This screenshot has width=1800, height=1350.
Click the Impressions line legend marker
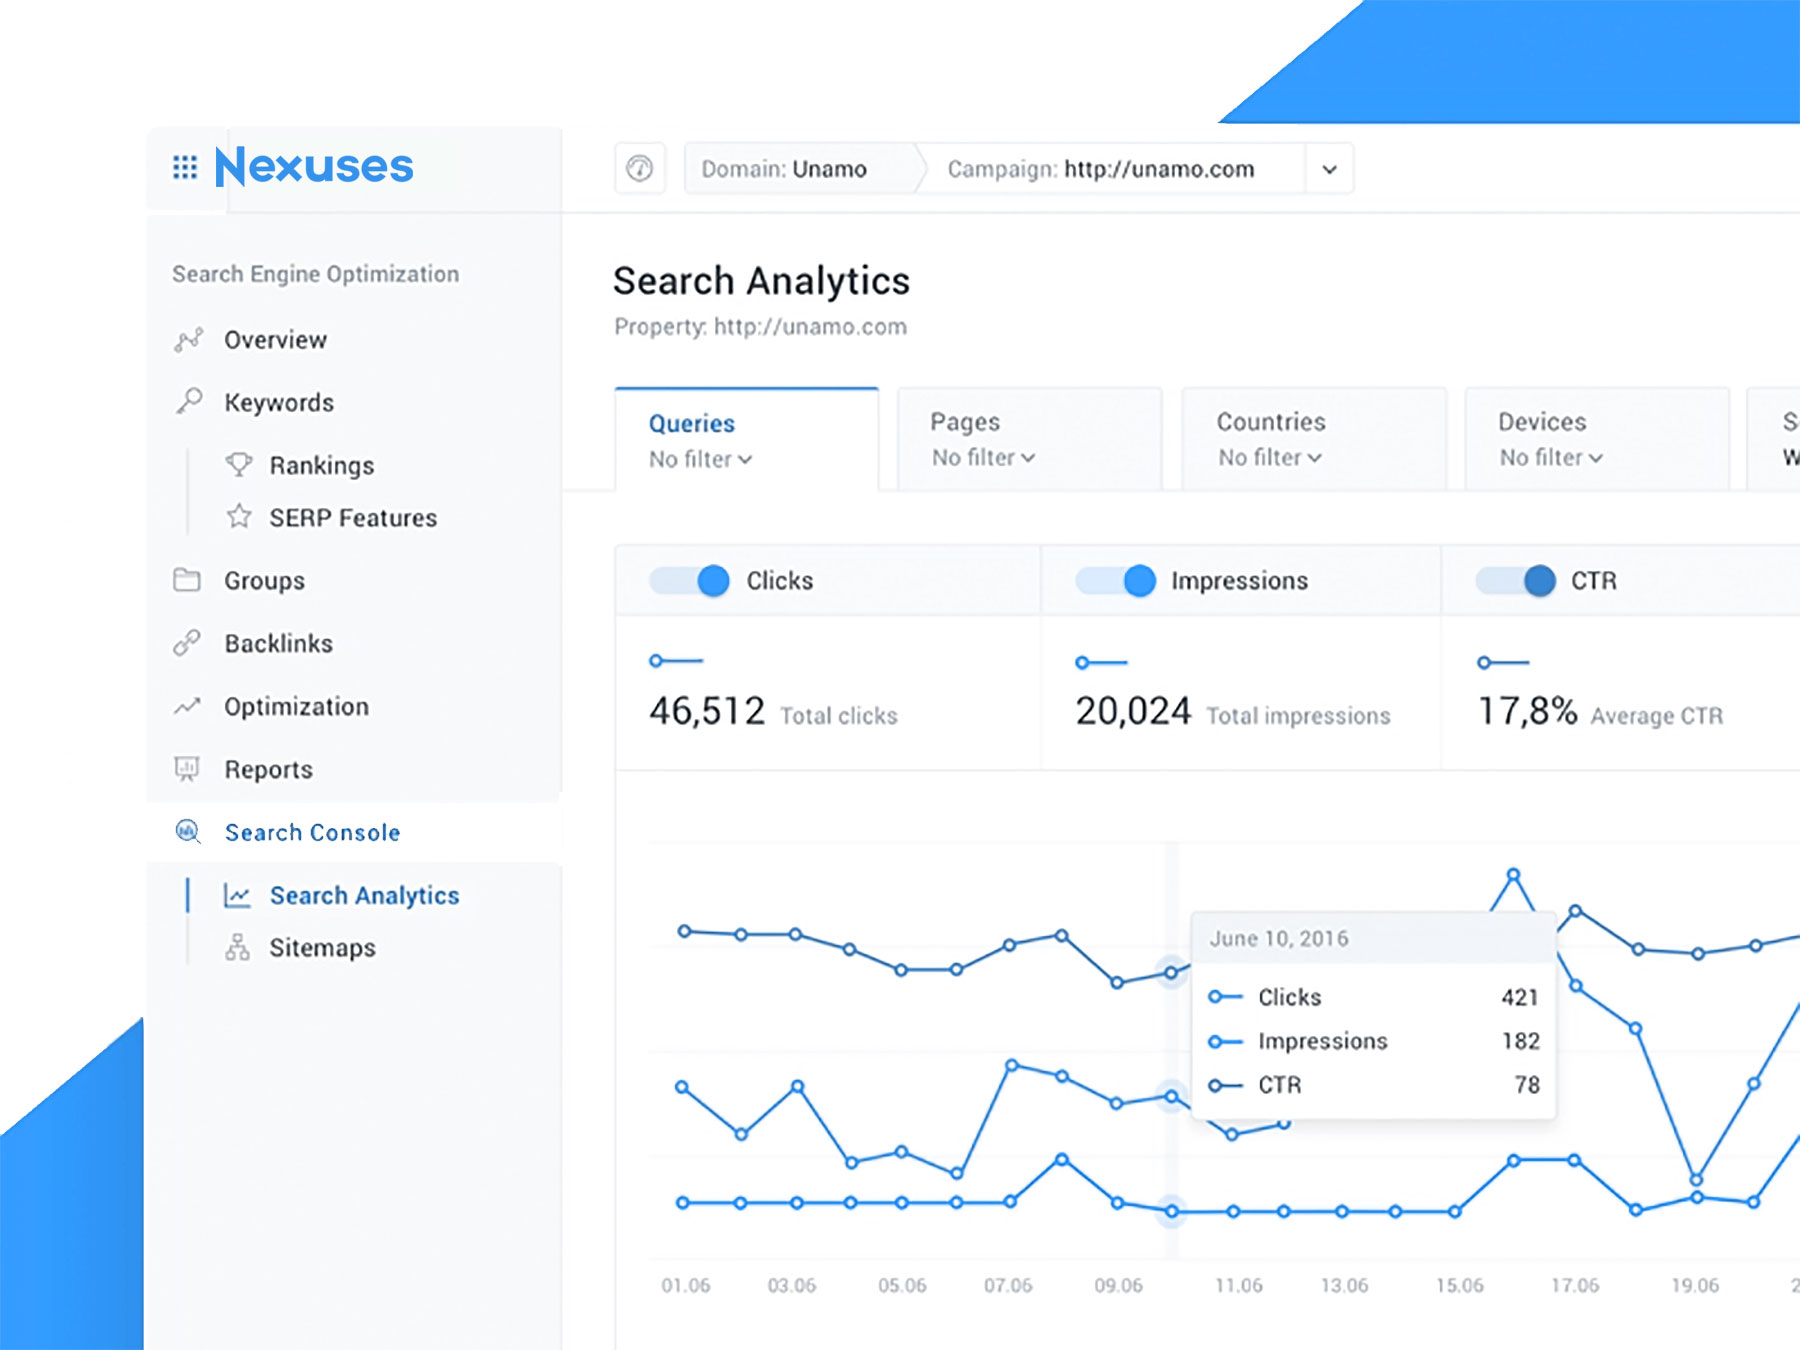1101,662
